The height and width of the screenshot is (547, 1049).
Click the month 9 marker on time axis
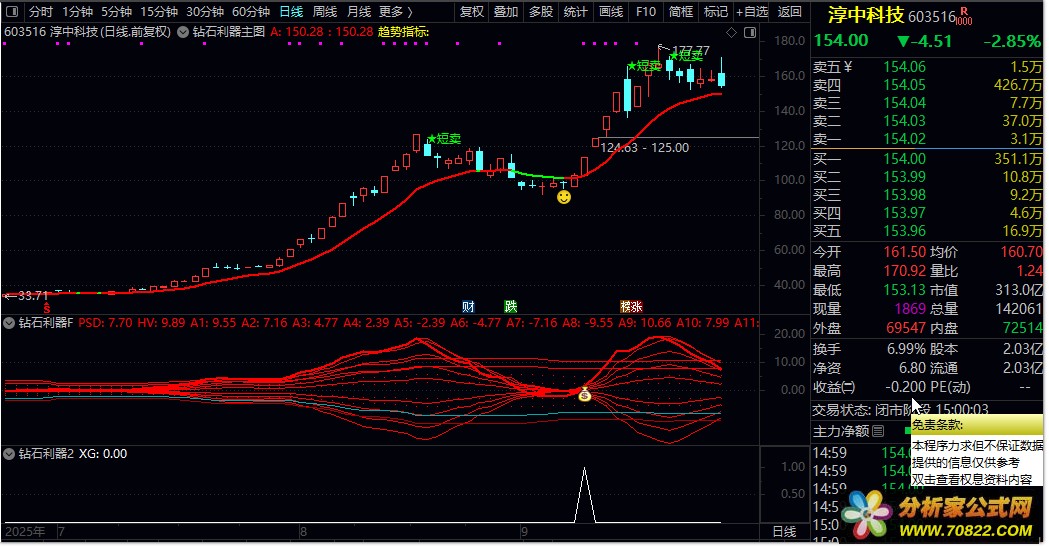524,532
